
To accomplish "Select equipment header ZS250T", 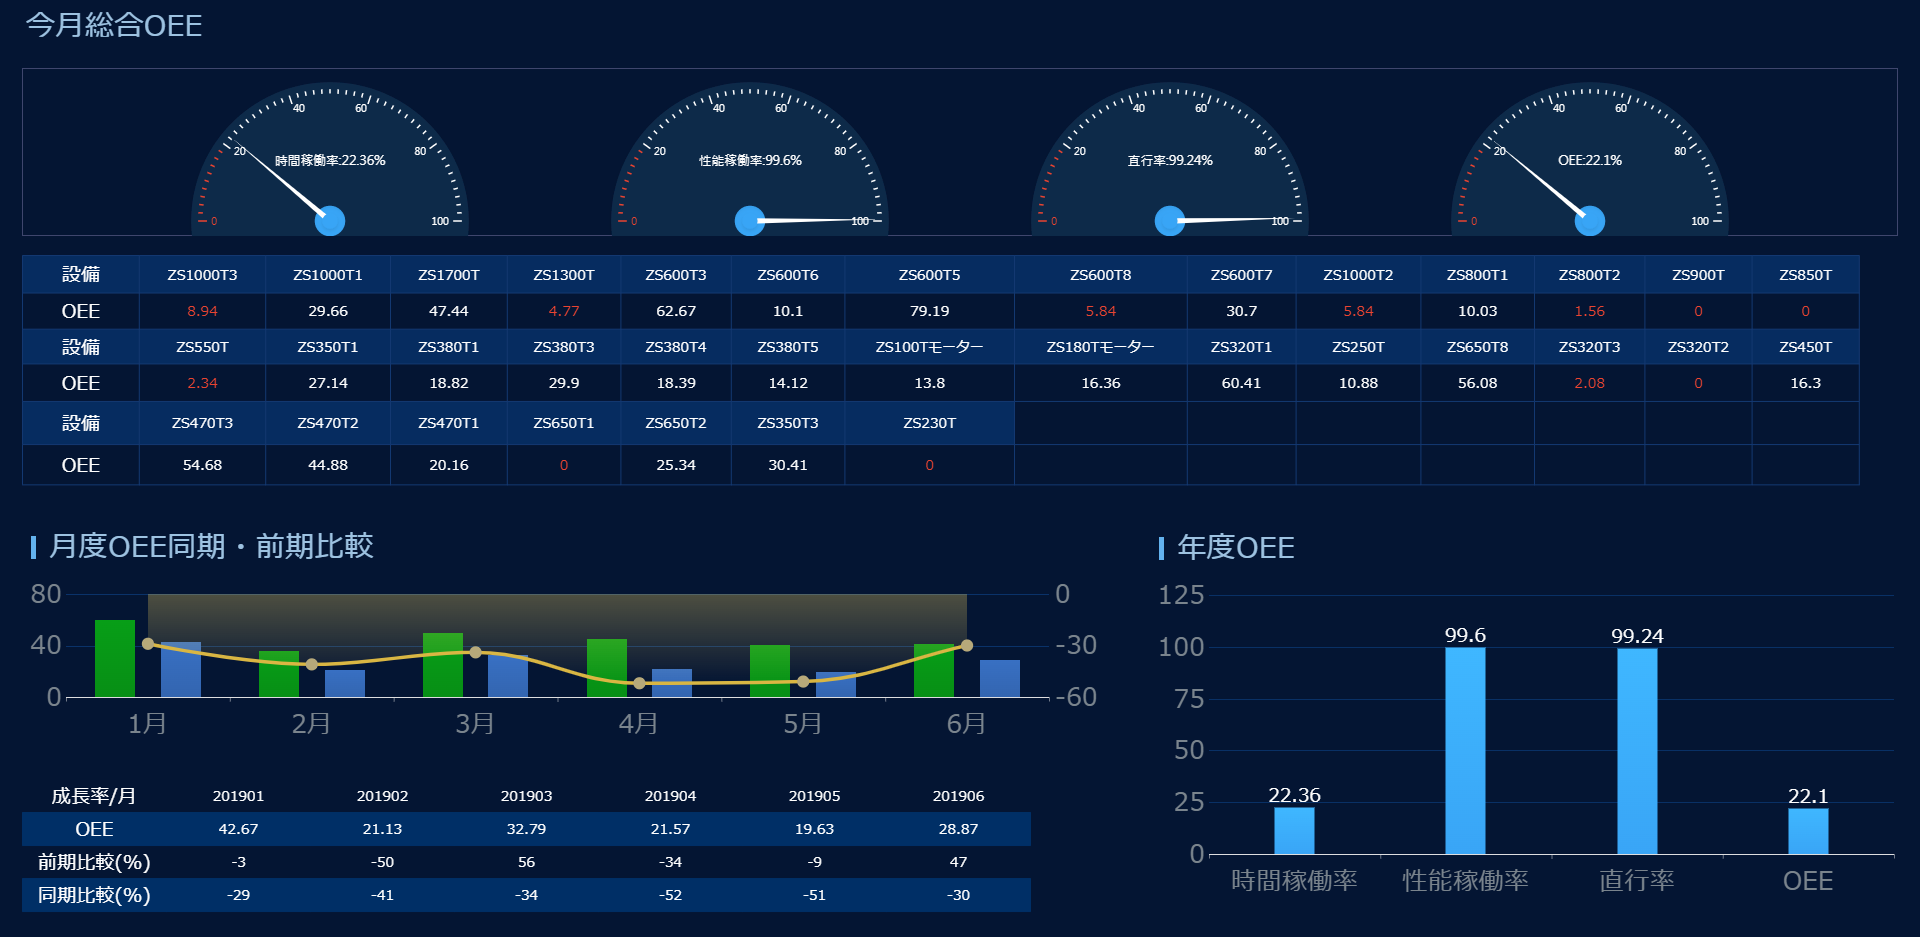I will [x=1359, y=347].
